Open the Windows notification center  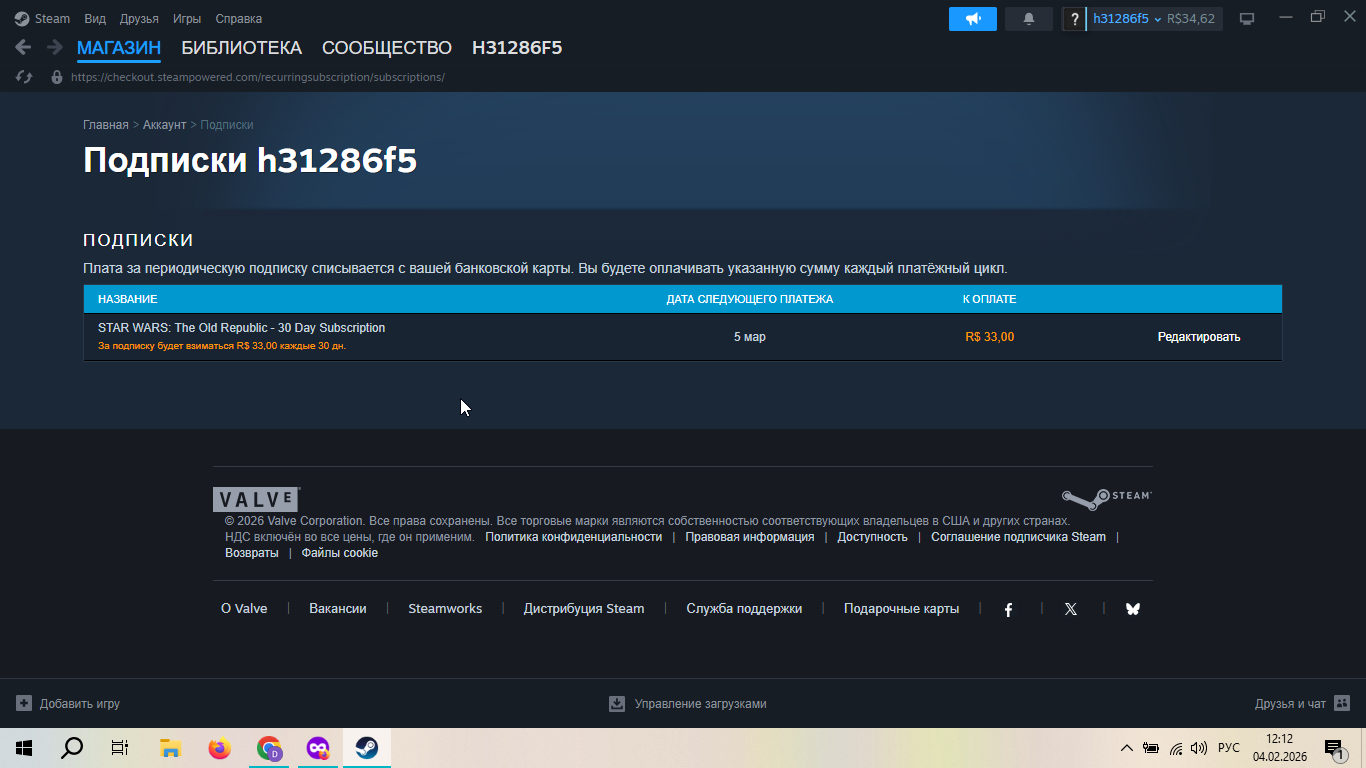click(x=1335, y=748)
